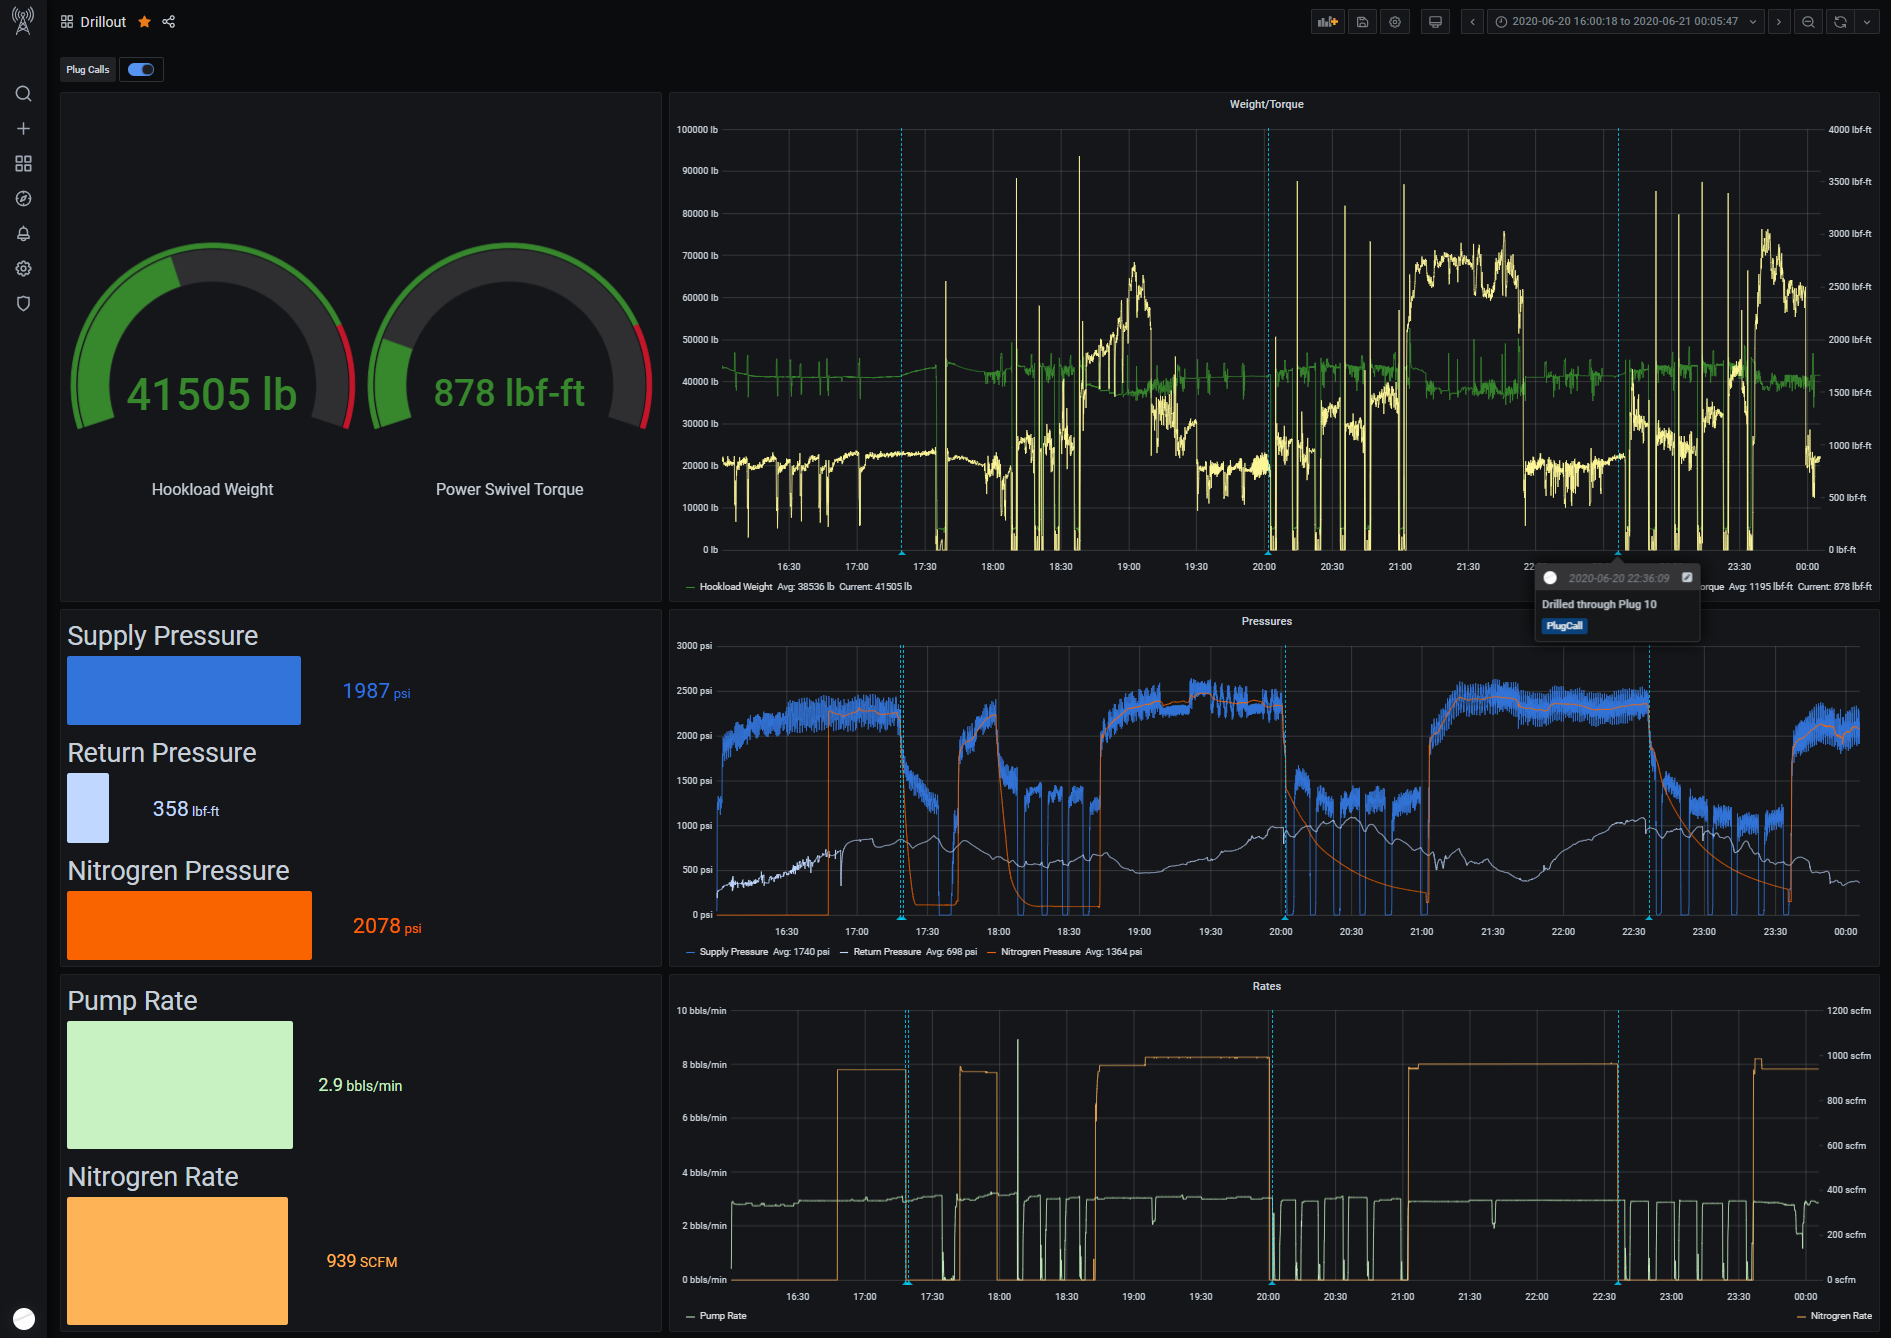Open the Explore compass icon
Image resolution: width=1891 pixels, height=1338 pixels.
point(23,199)
